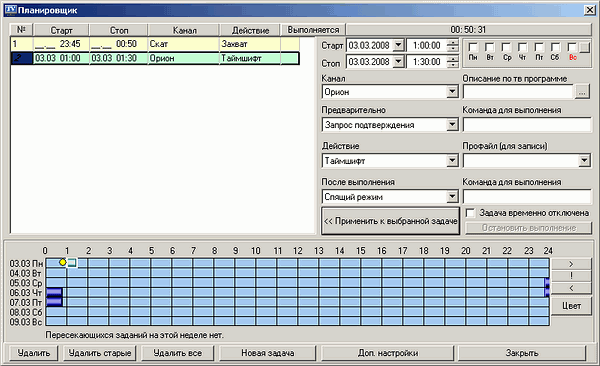Toggle the Пн weekday checkbox
The height and width of the screenshot is (366, 600).
tap(473, 47)
